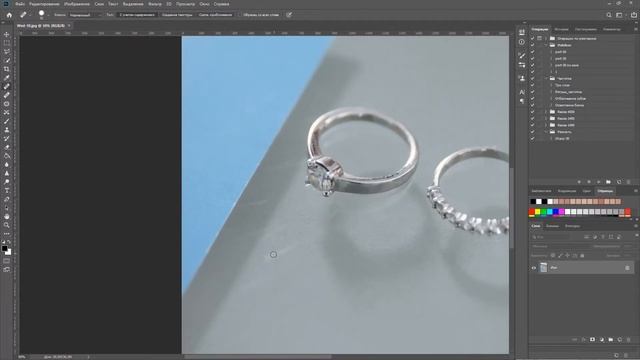Open the brush preset picker dropdown
The image size is (640, 360).
48,15
